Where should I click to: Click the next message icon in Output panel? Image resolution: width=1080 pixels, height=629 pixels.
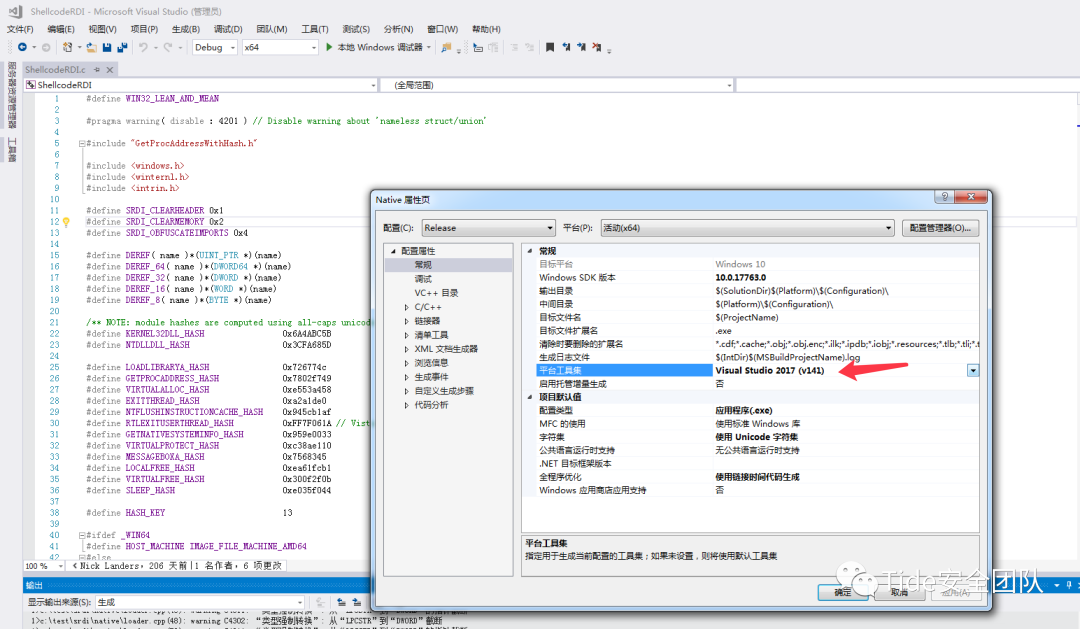tap(357, 602)
